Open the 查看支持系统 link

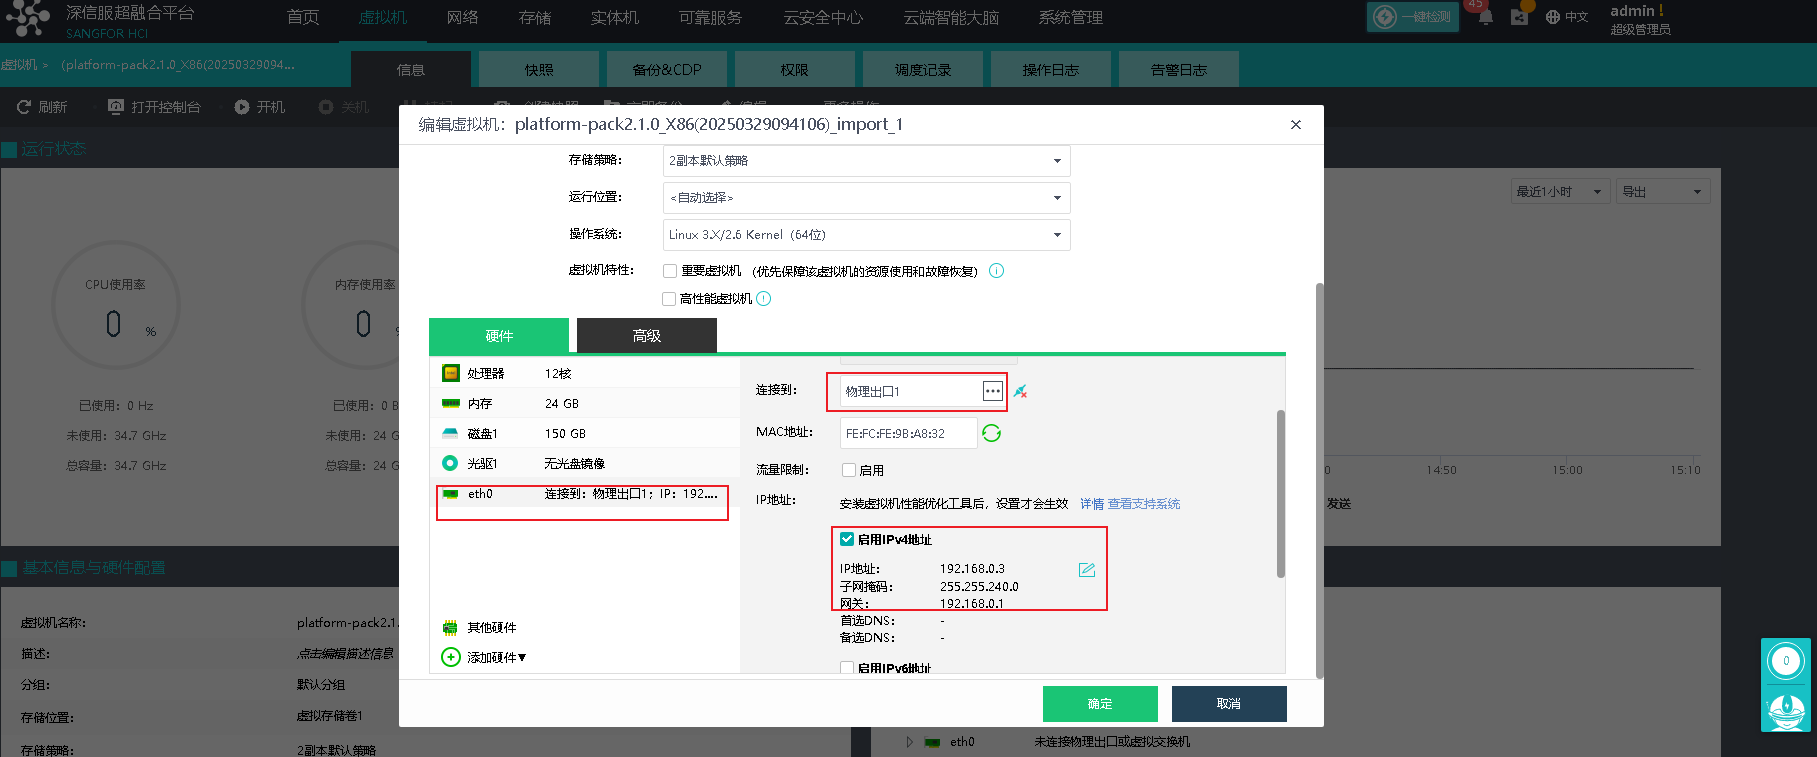point(1143,504)
